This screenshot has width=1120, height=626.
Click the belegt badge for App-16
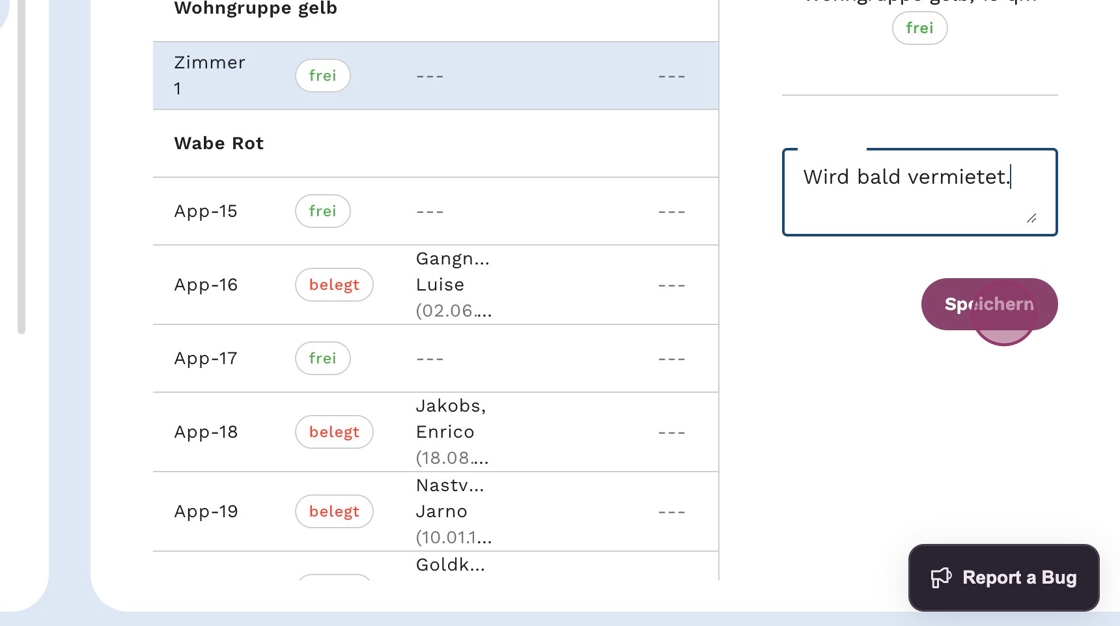pos(334,285)
